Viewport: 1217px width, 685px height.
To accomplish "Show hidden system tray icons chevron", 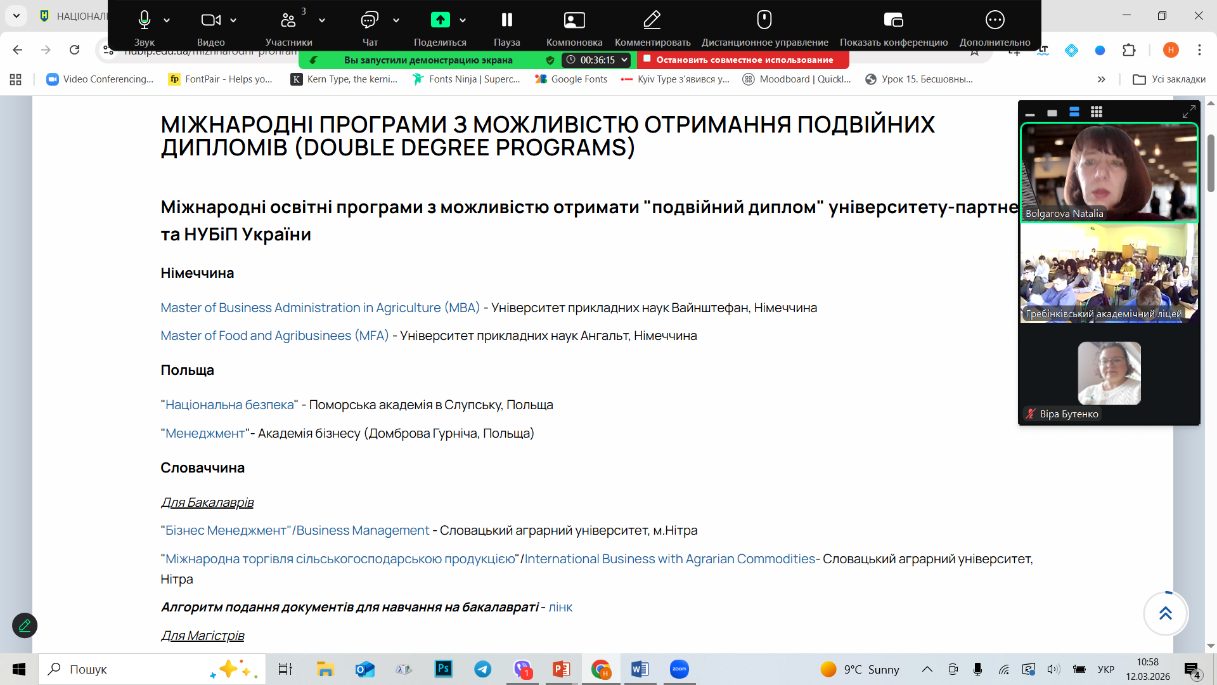I will coord(927,669).
